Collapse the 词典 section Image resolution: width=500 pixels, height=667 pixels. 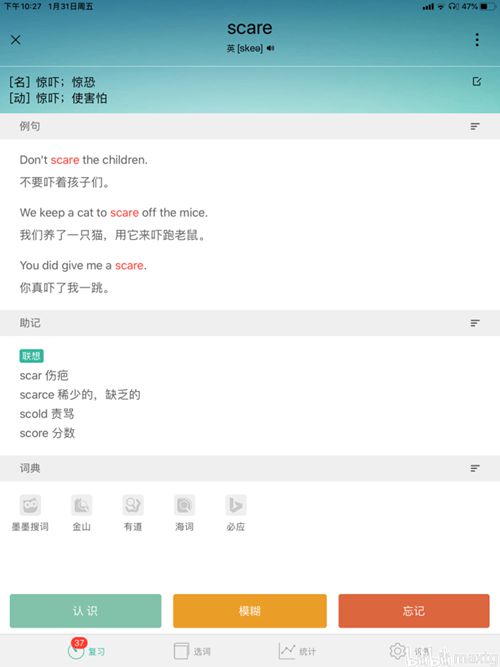tap(475, 468)
